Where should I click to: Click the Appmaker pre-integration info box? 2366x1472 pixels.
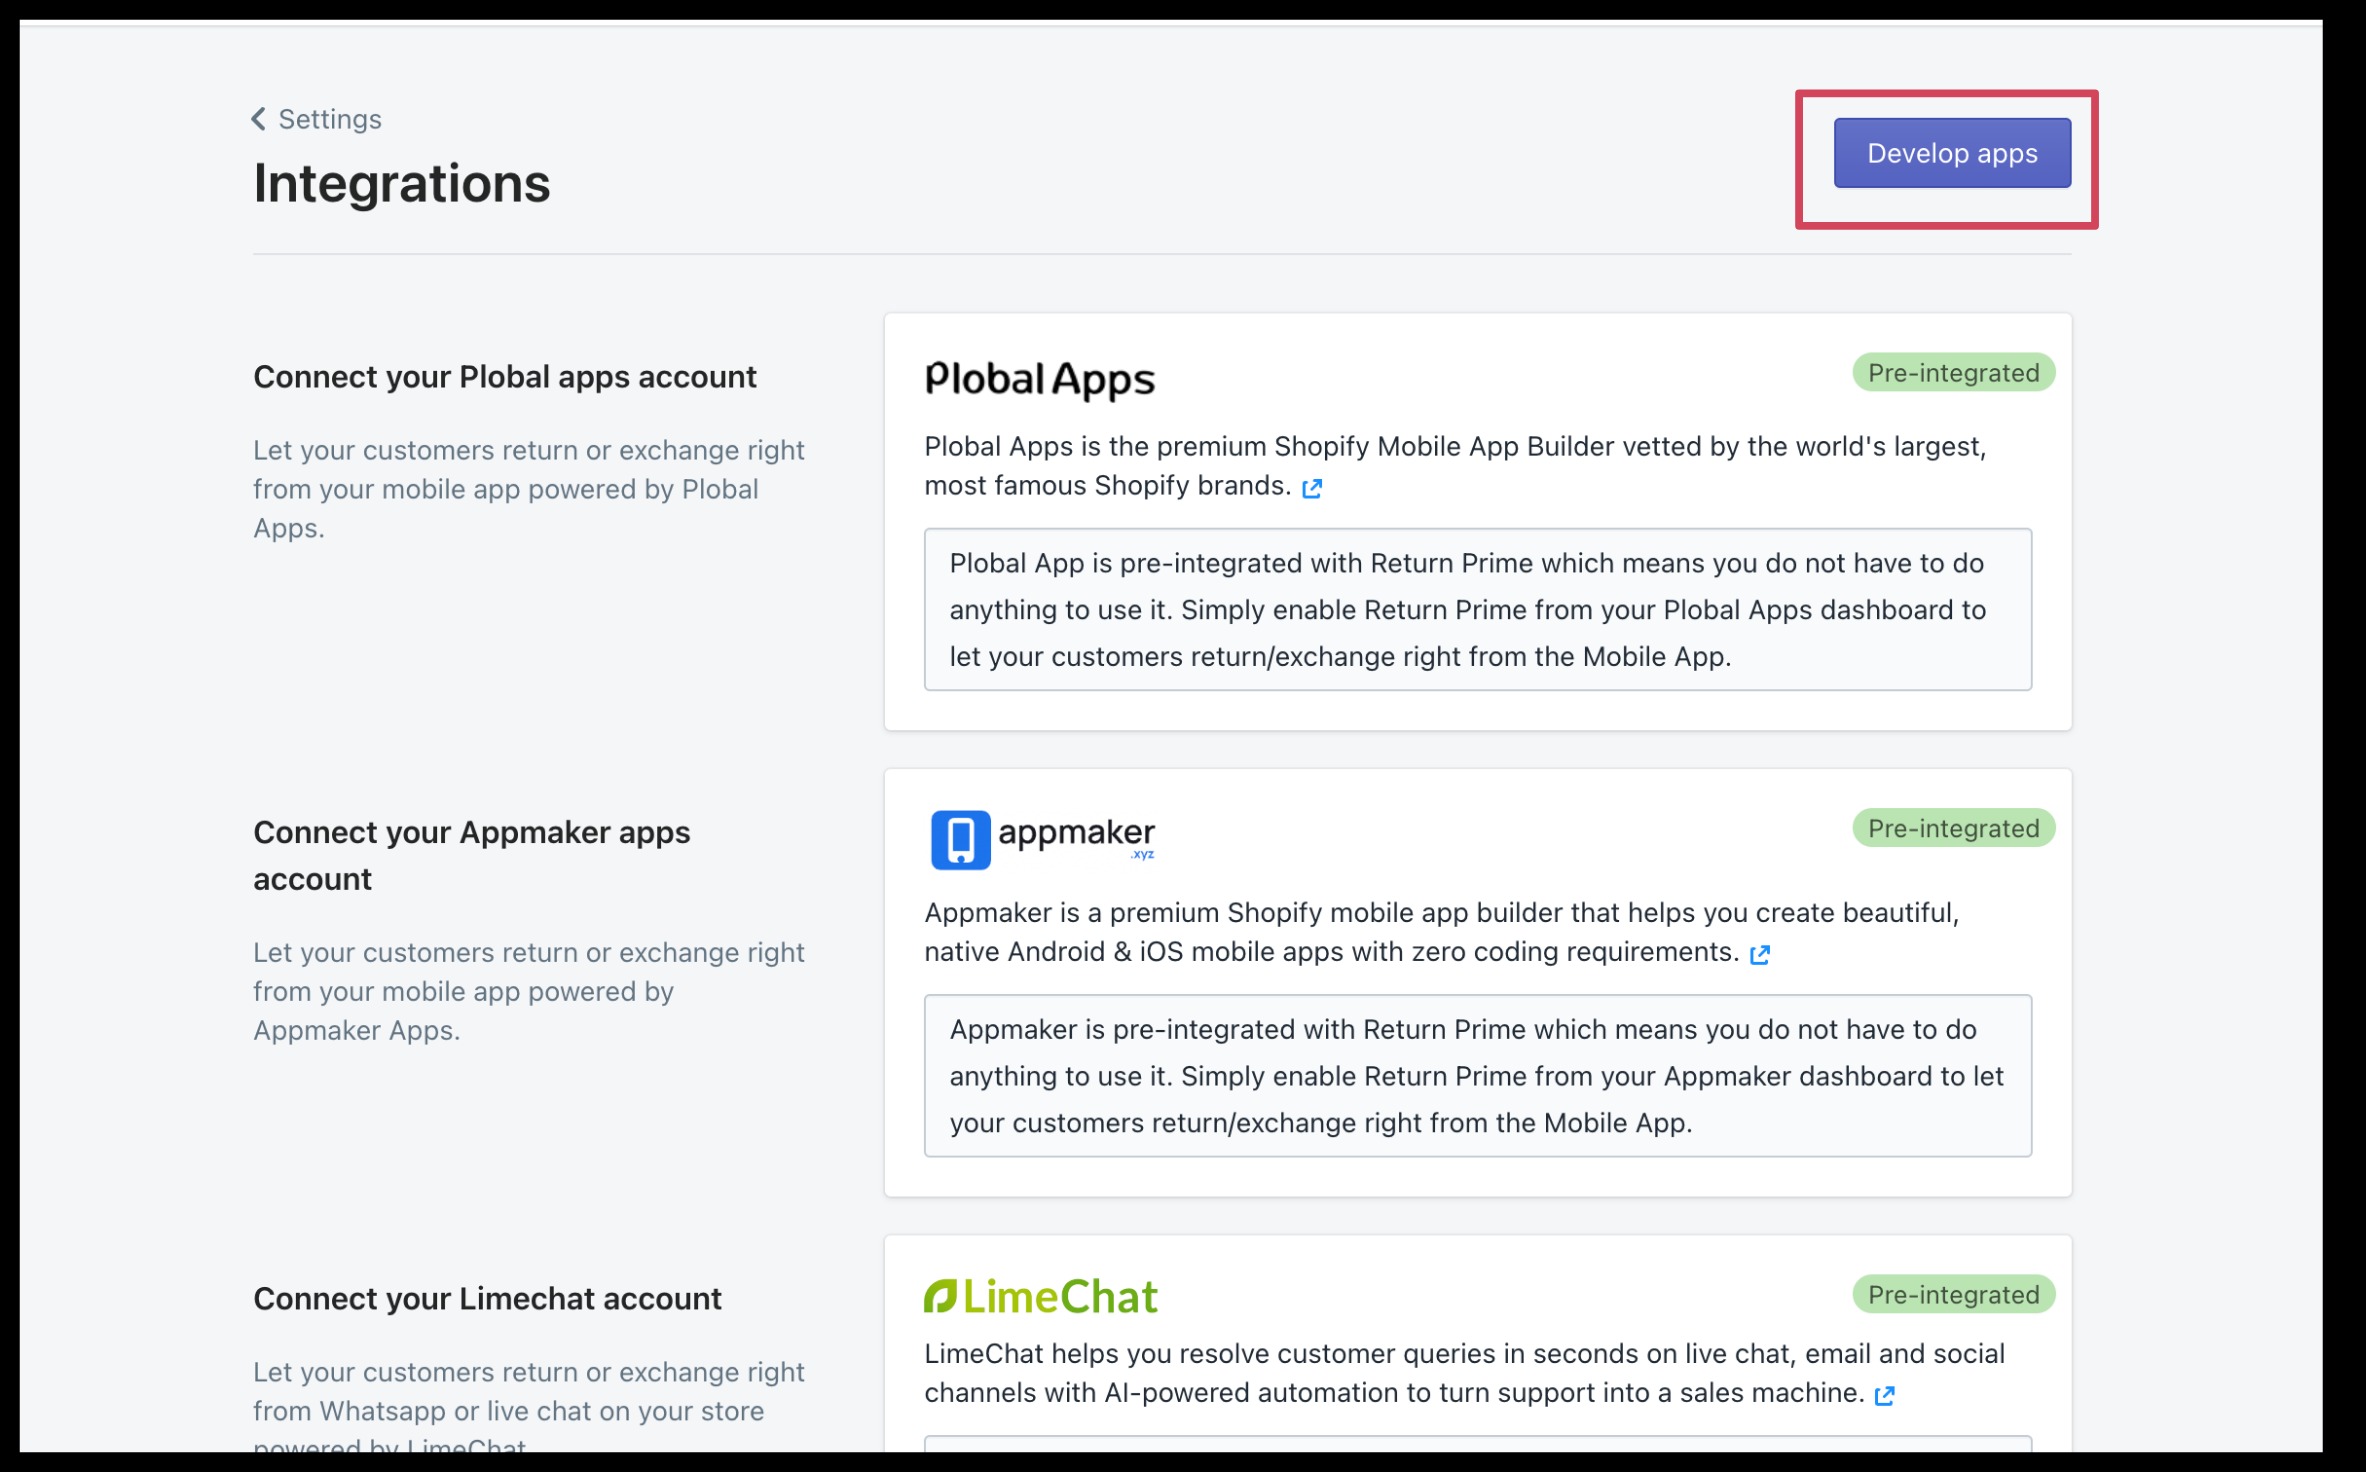click(1476, 1075)
